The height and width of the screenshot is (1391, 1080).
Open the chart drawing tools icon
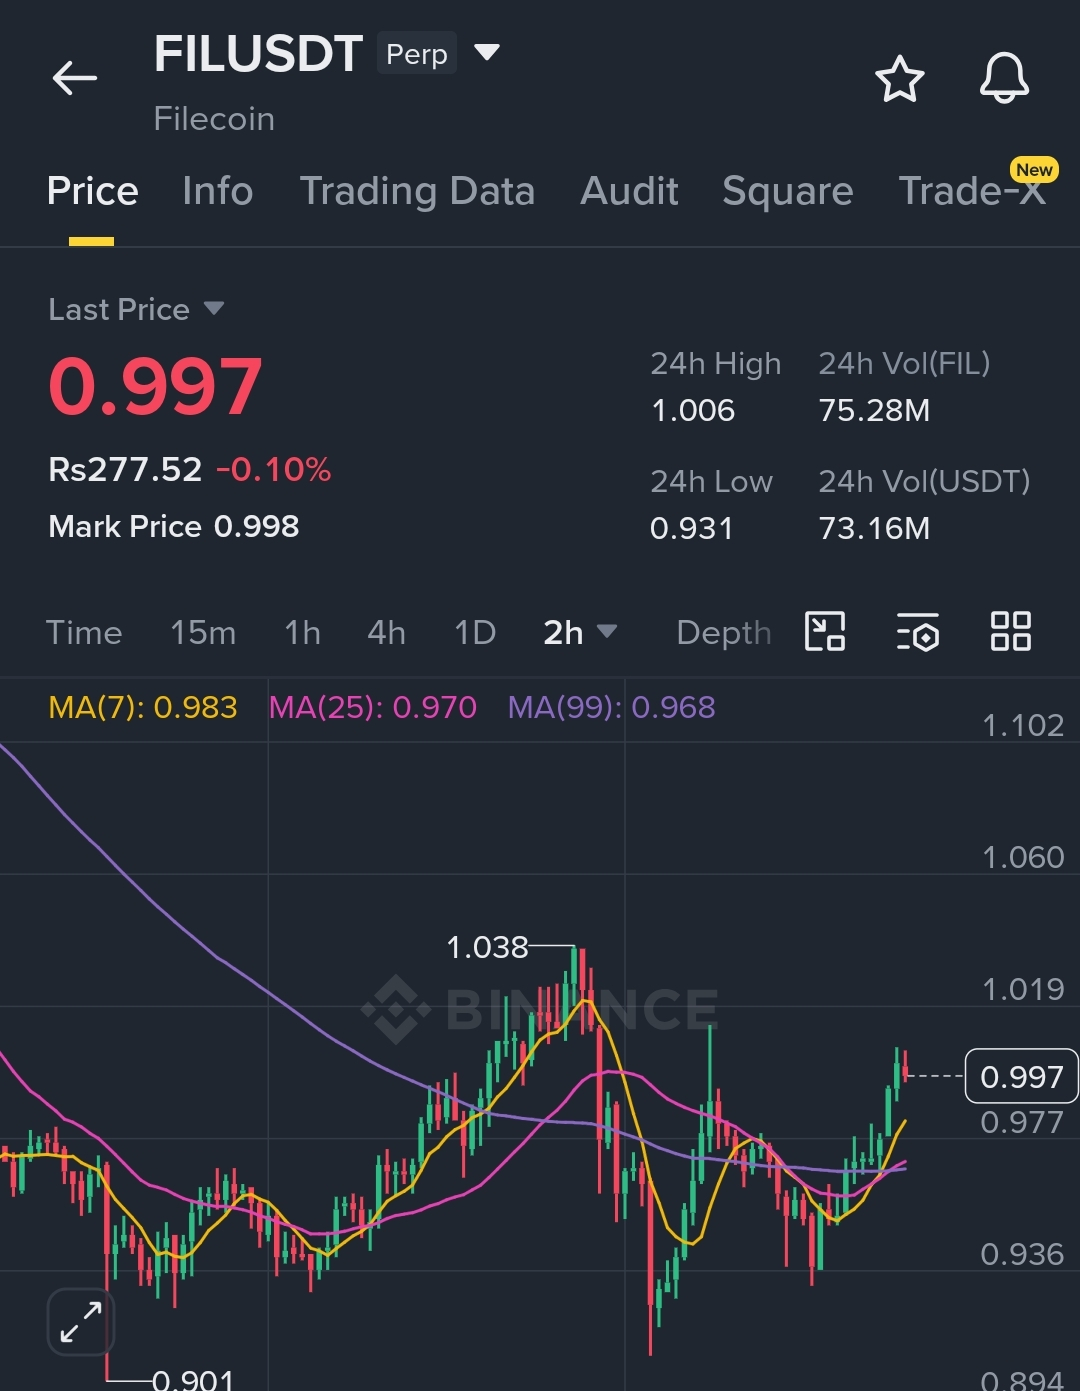coord(825,632)
